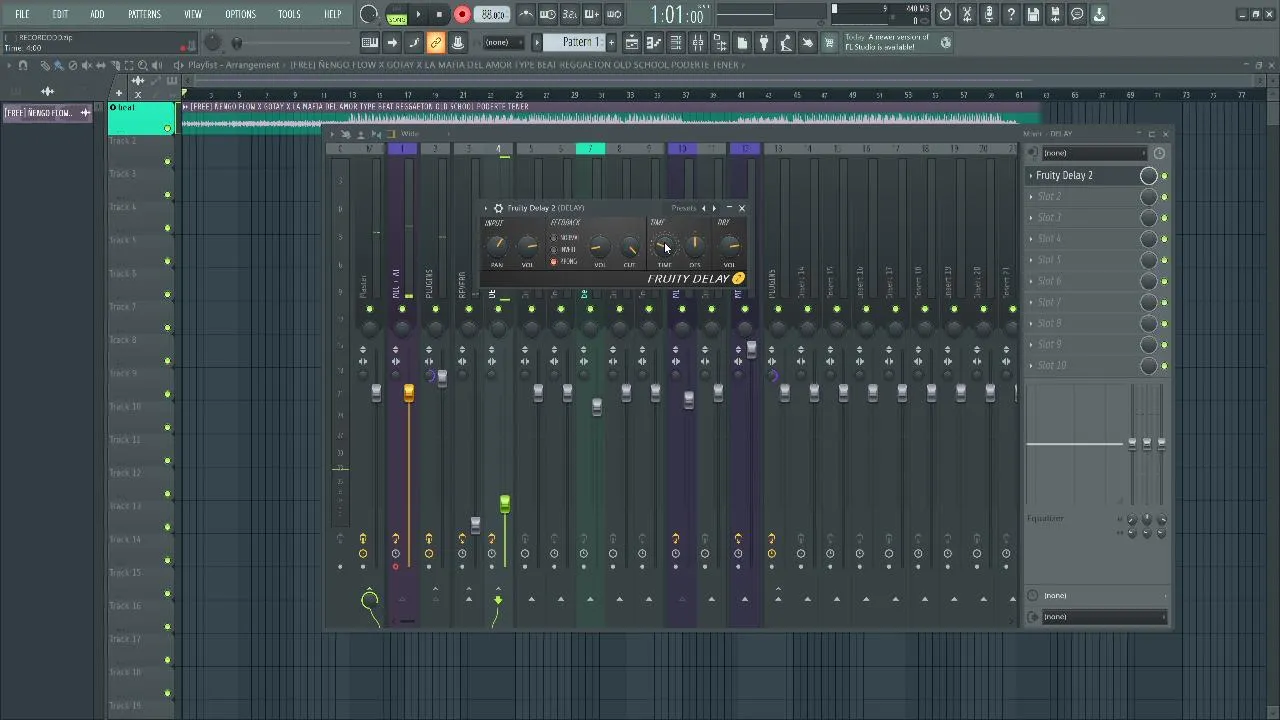
Task: Select next preset arrow in Fruity Delay
Action: [x=714, y=208]
